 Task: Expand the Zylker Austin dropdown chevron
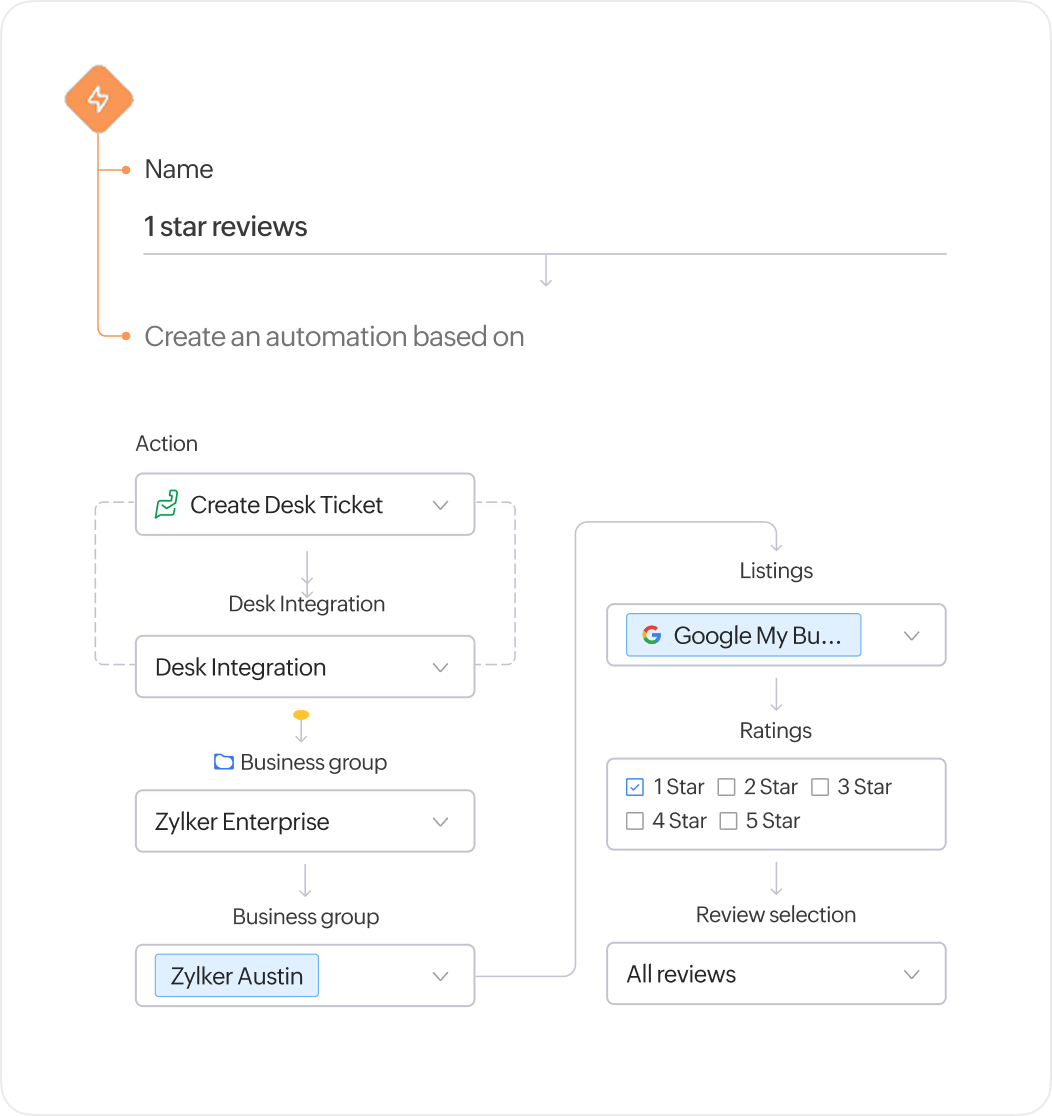[x=440, y=976]
